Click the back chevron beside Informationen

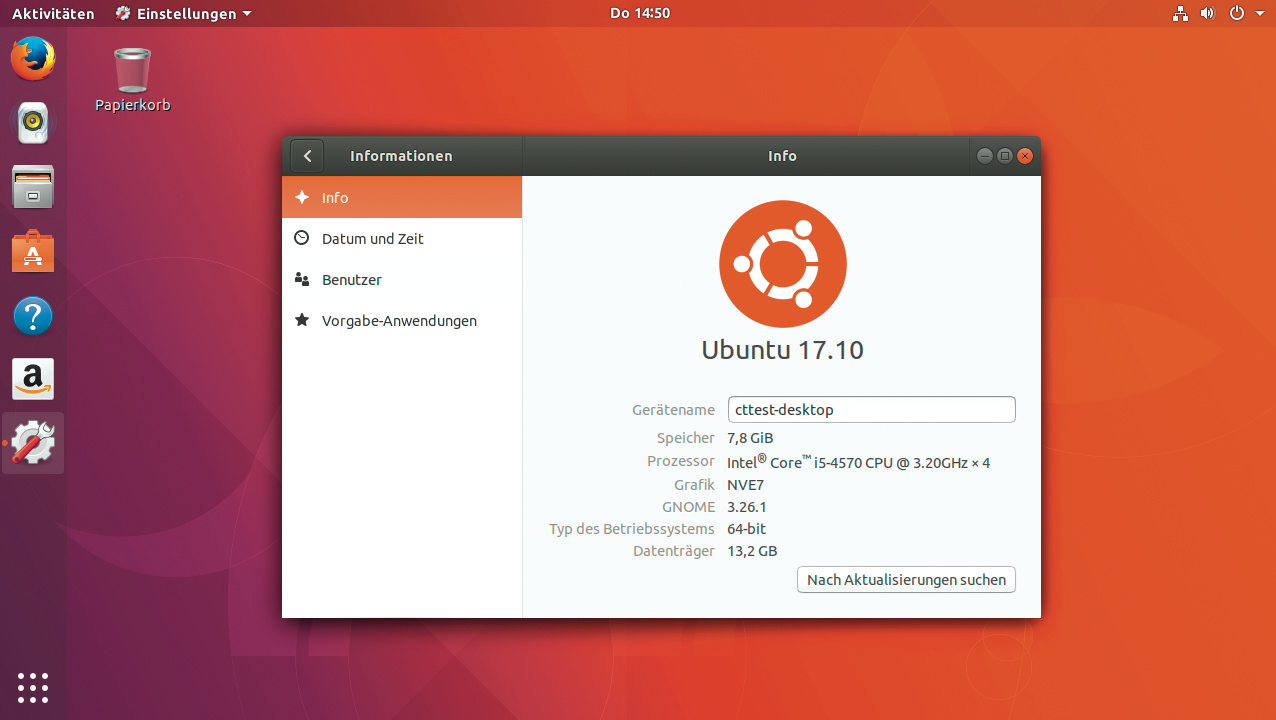click(x=307, y=156)
